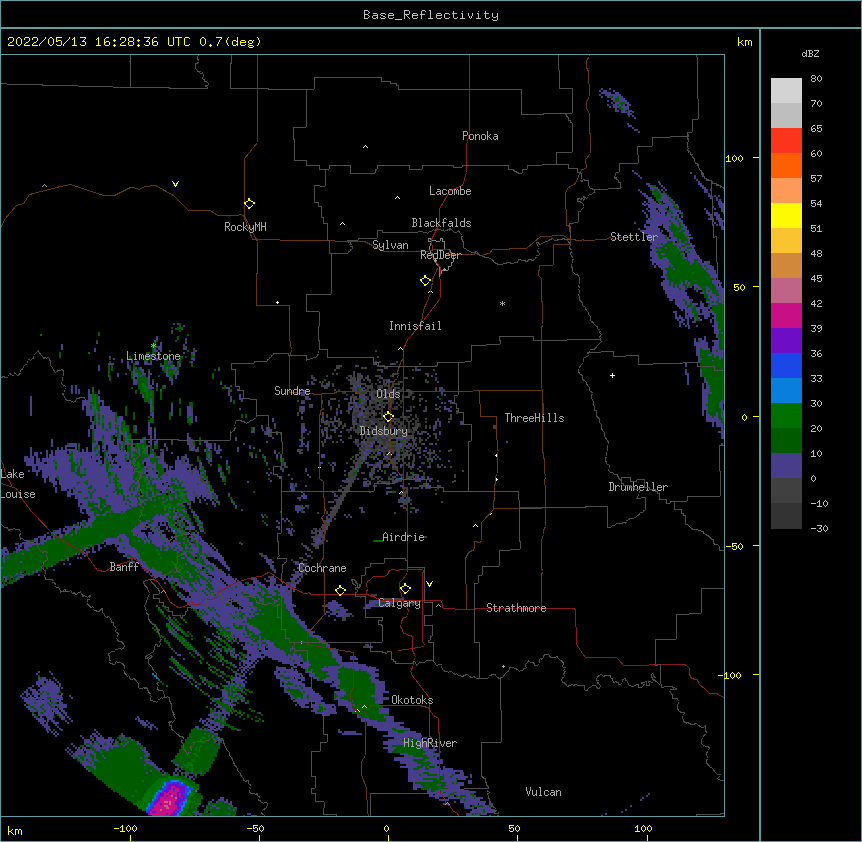Image resolution: width=862 pixels, height=842 pixels.
Task: Pick the orange 57-60 dBZ legend swatch
Action: (786, 165)
